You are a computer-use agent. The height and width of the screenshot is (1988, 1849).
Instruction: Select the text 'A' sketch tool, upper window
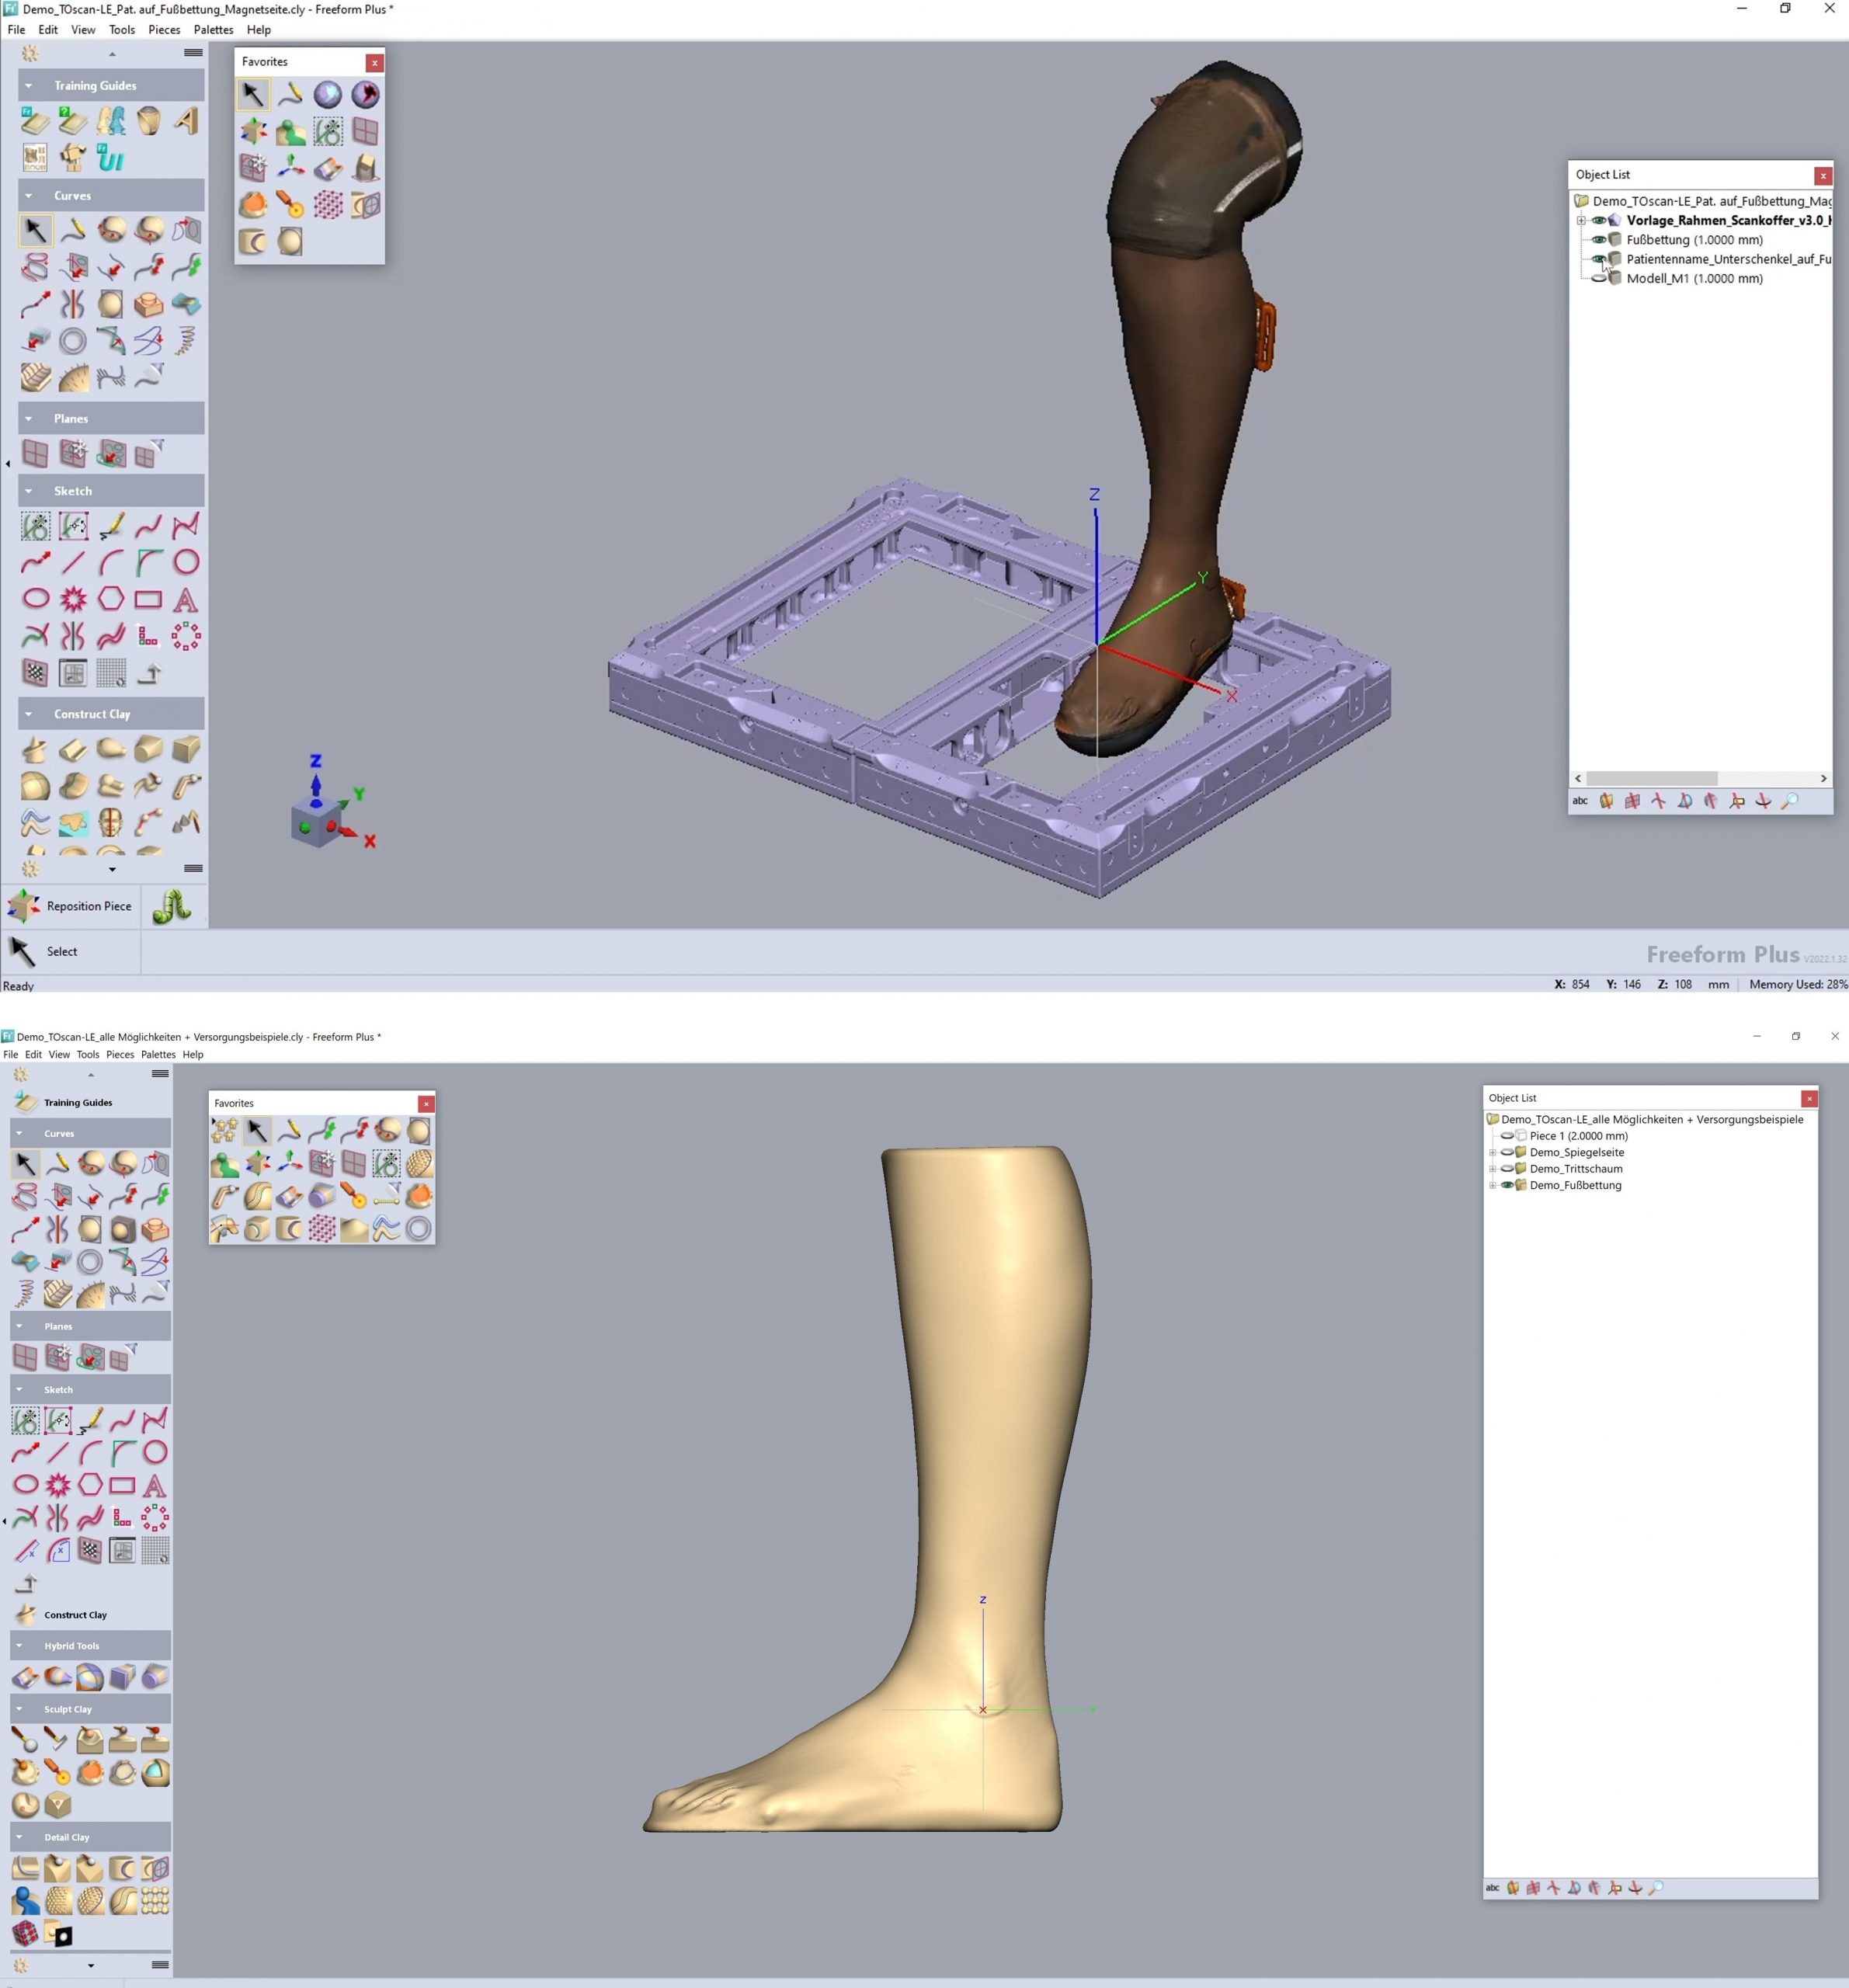186,599
